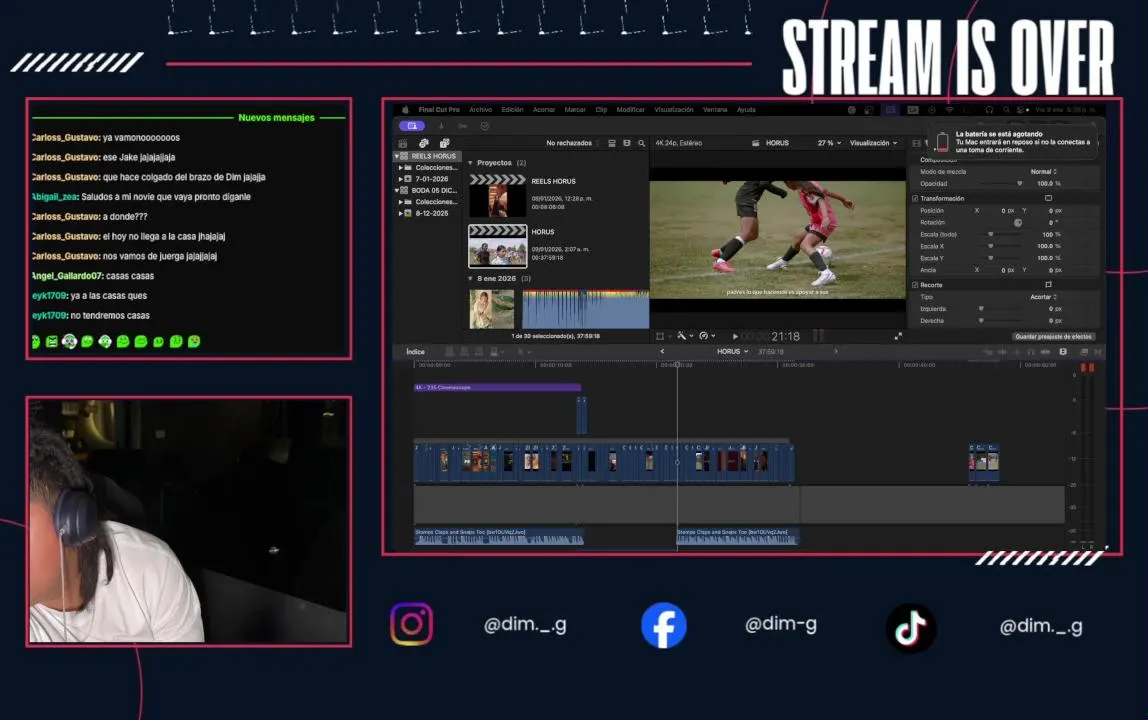
Task: Click the browser search magnifier icon
Action: click(641, 144)
